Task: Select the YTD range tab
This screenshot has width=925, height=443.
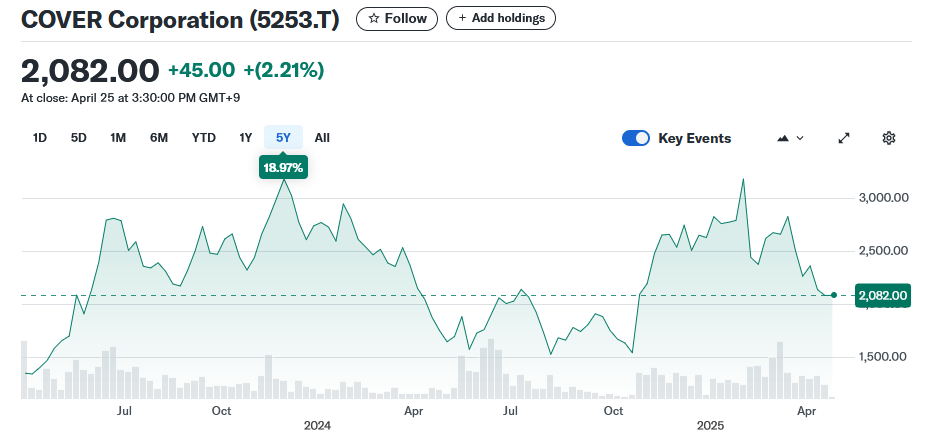Action: 204,138
